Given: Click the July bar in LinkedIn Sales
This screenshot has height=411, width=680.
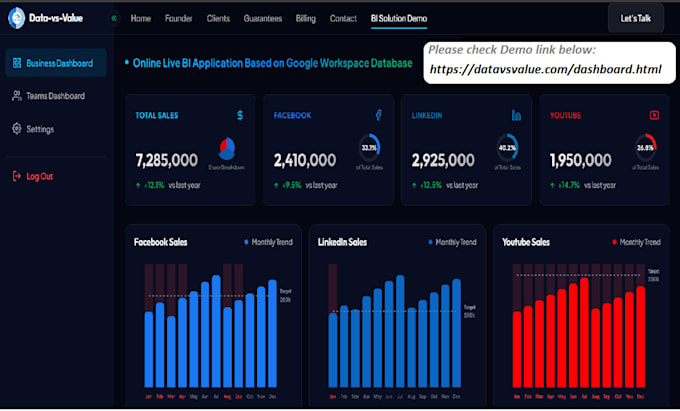Looking at the screenshot, I should [400, 331].
